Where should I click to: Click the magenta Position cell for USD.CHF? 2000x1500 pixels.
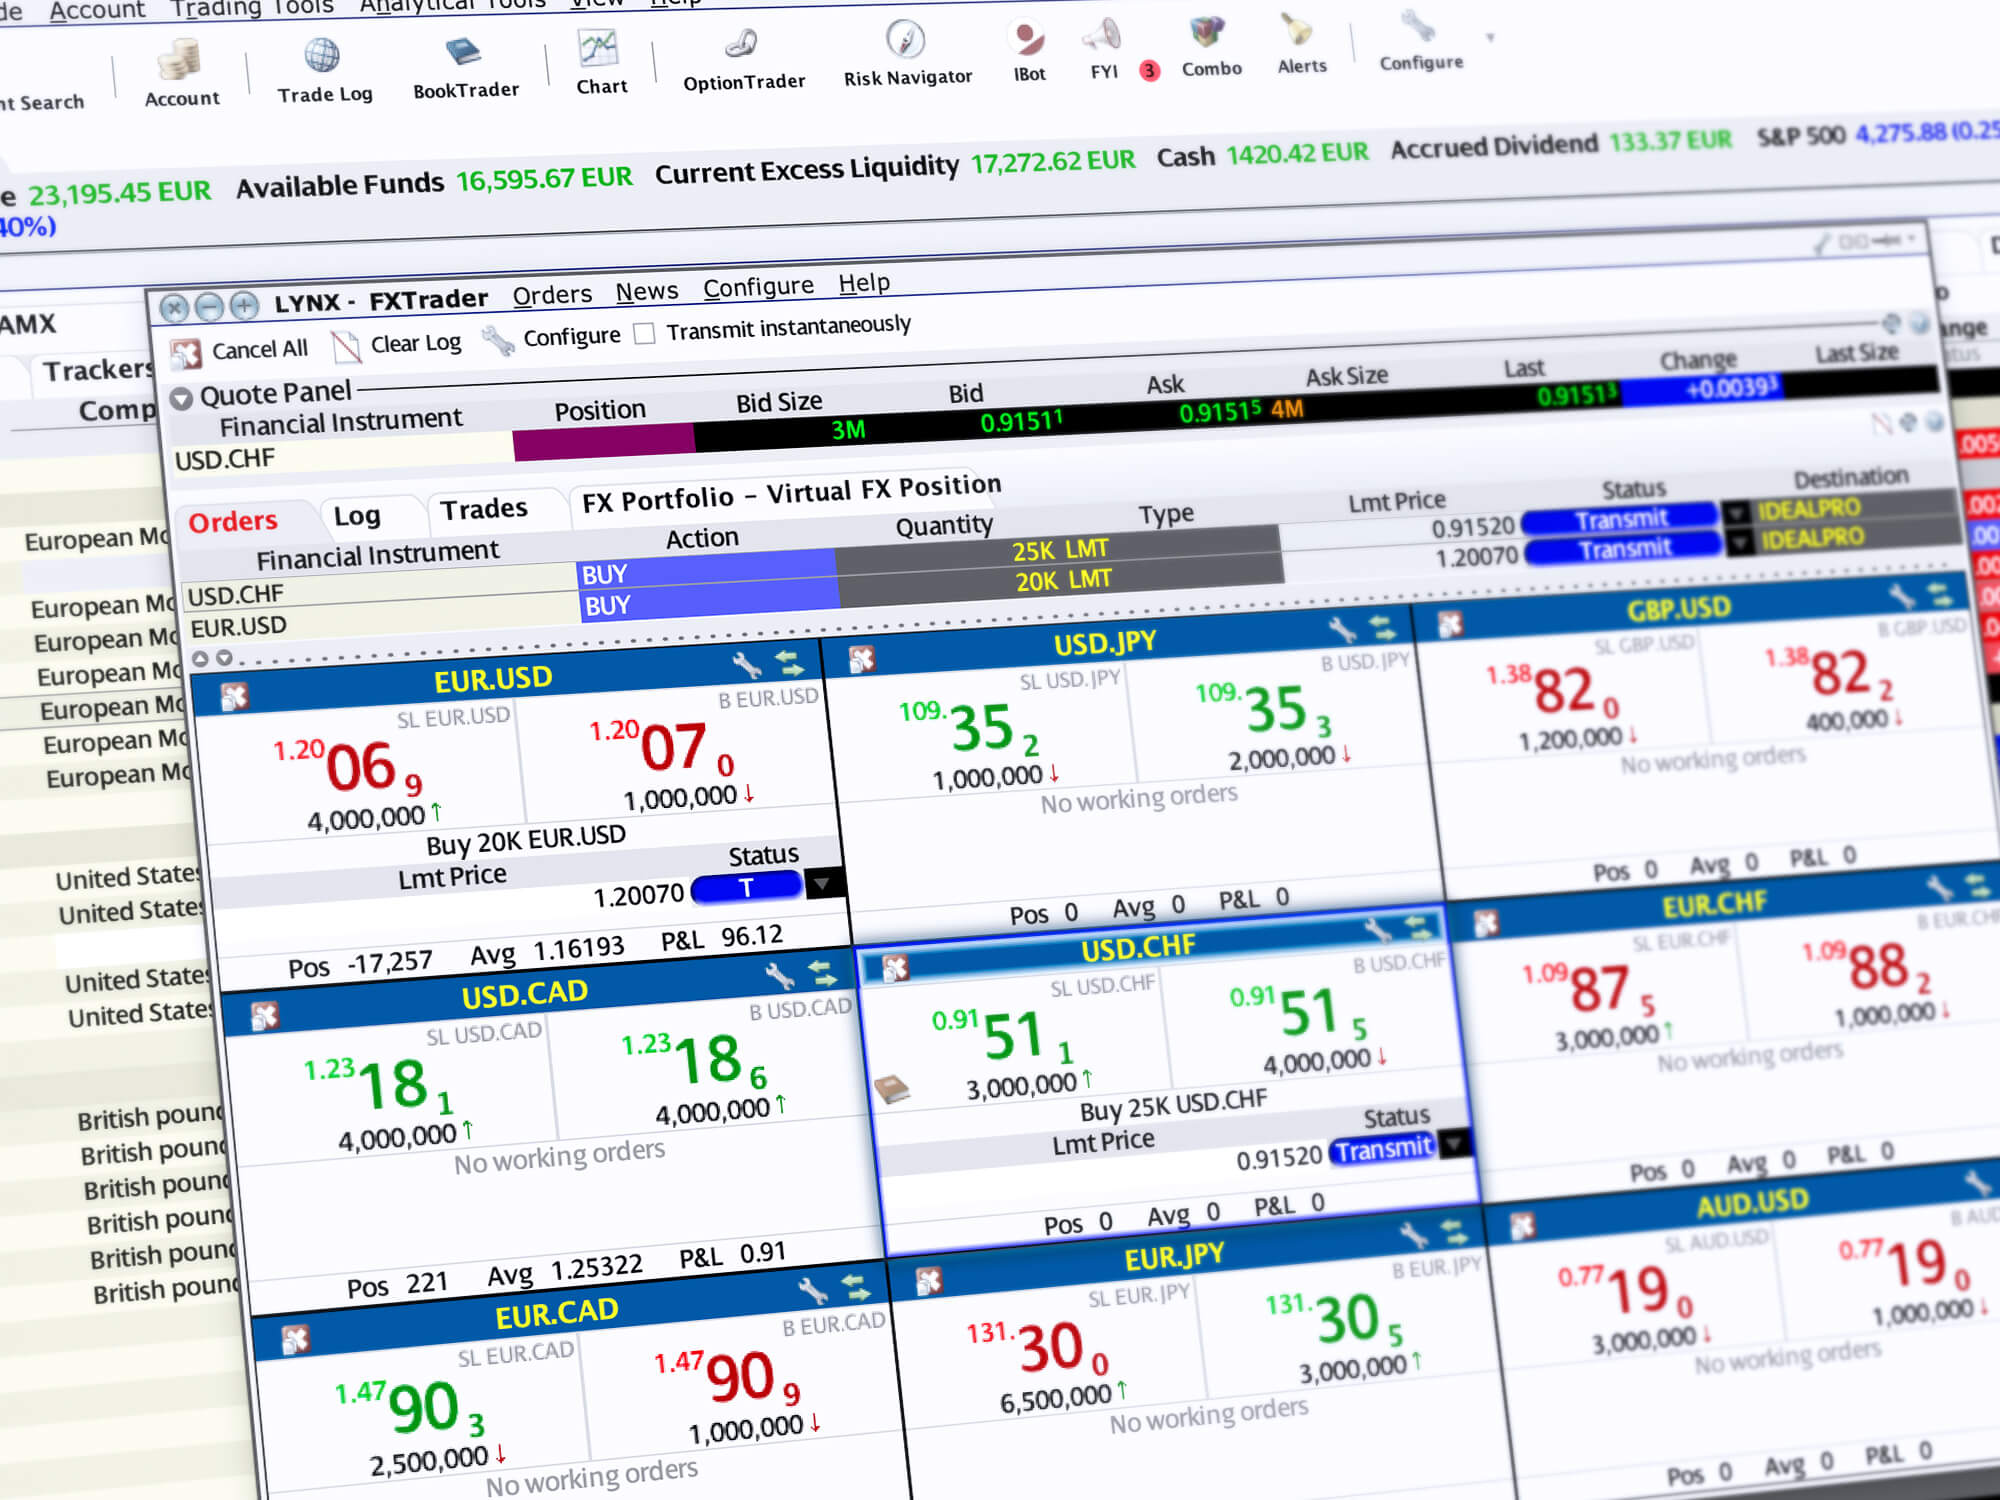tap(603, 441)
